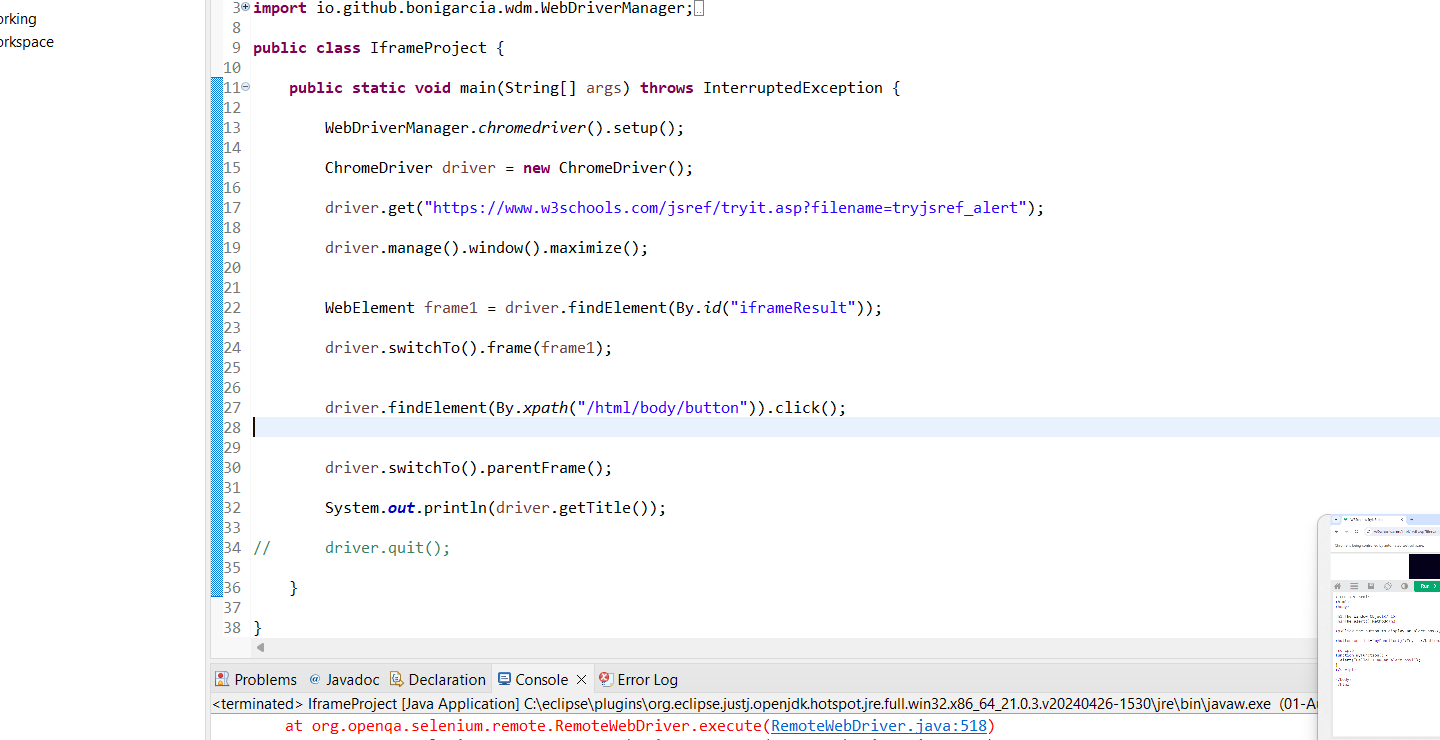Collapse the main method fold marker
The width and height of the screenshot is (1440, 740).
[246, 87]
